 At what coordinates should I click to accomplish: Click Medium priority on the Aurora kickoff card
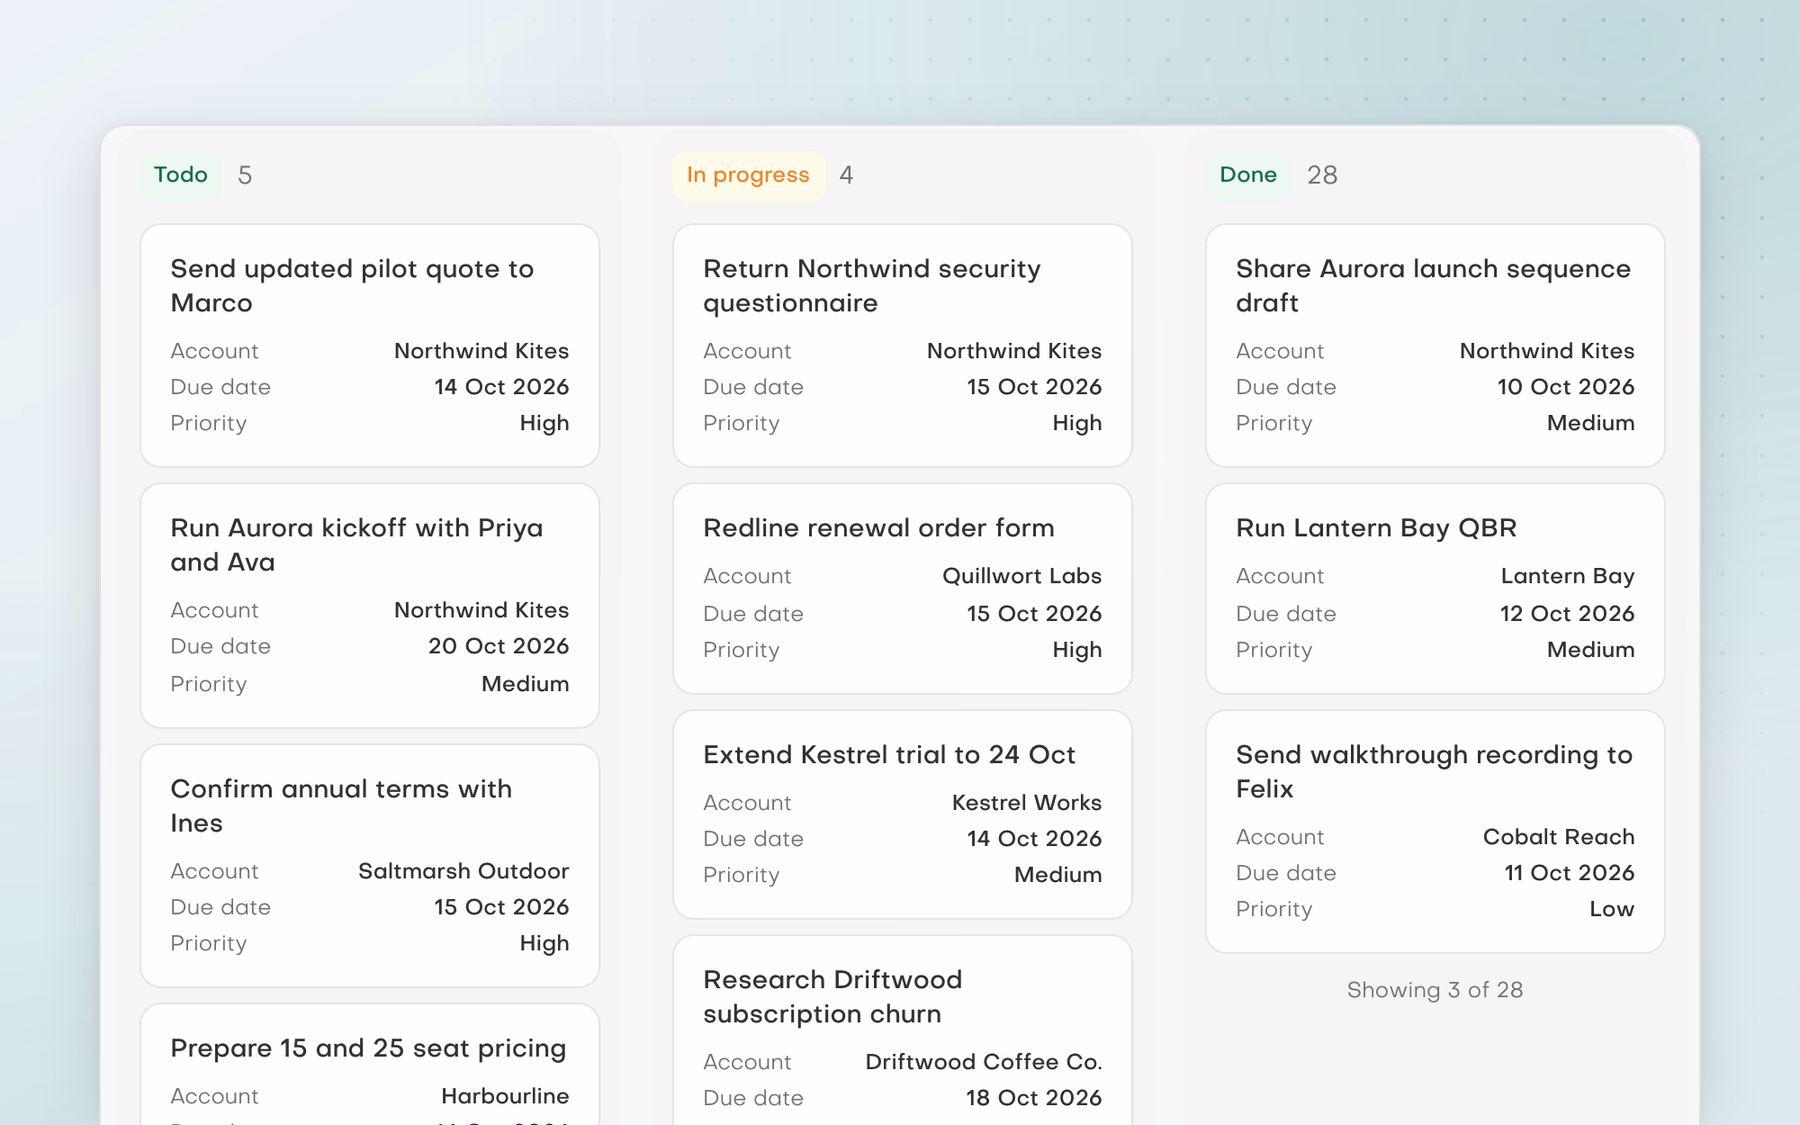tap(525, 684)
